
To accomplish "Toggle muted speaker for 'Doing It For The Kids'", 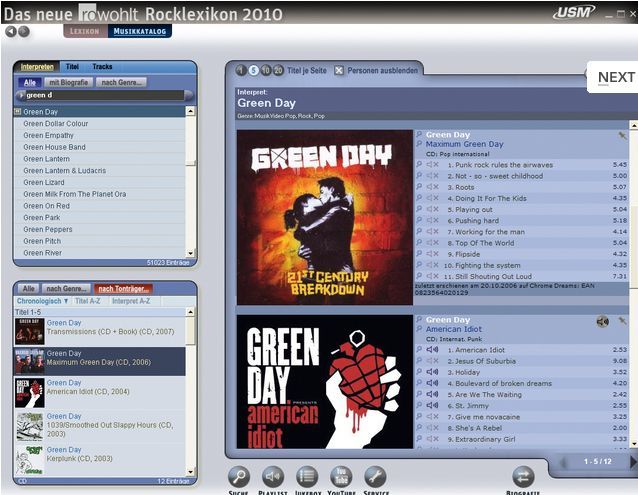I will (x=432, y=198).
